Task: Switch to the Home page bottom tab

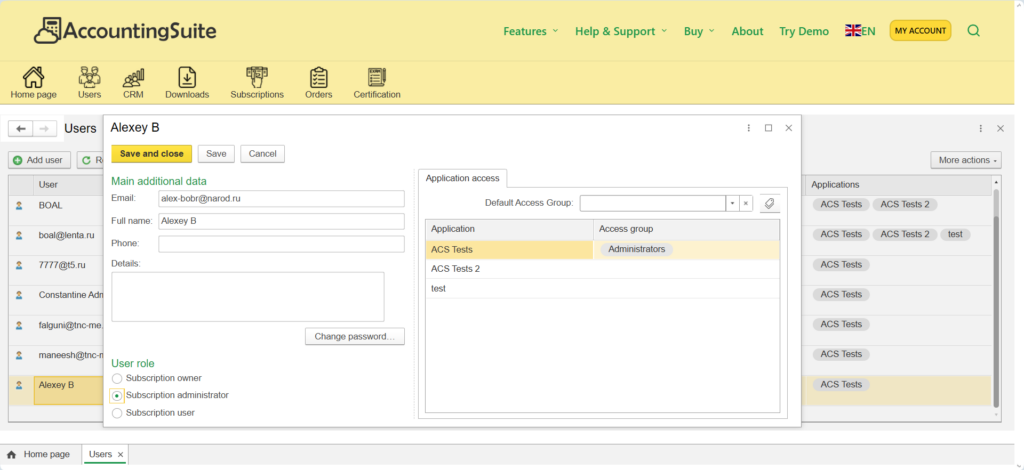Action: point(39,454)
